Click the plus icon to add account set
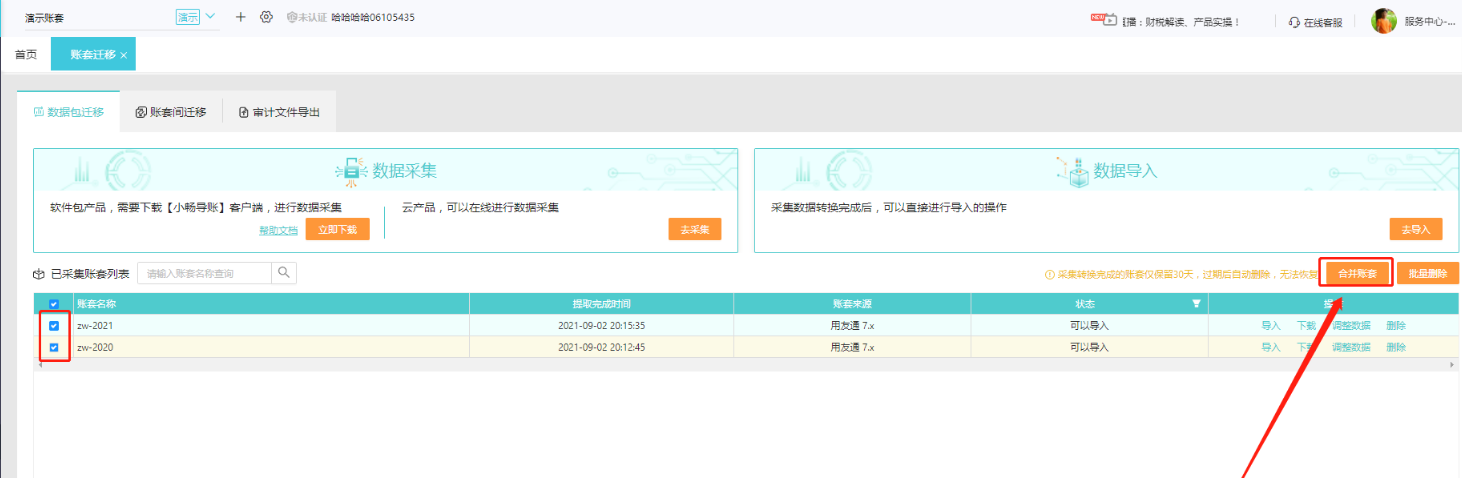1462x478 pixels. [240, 17]
